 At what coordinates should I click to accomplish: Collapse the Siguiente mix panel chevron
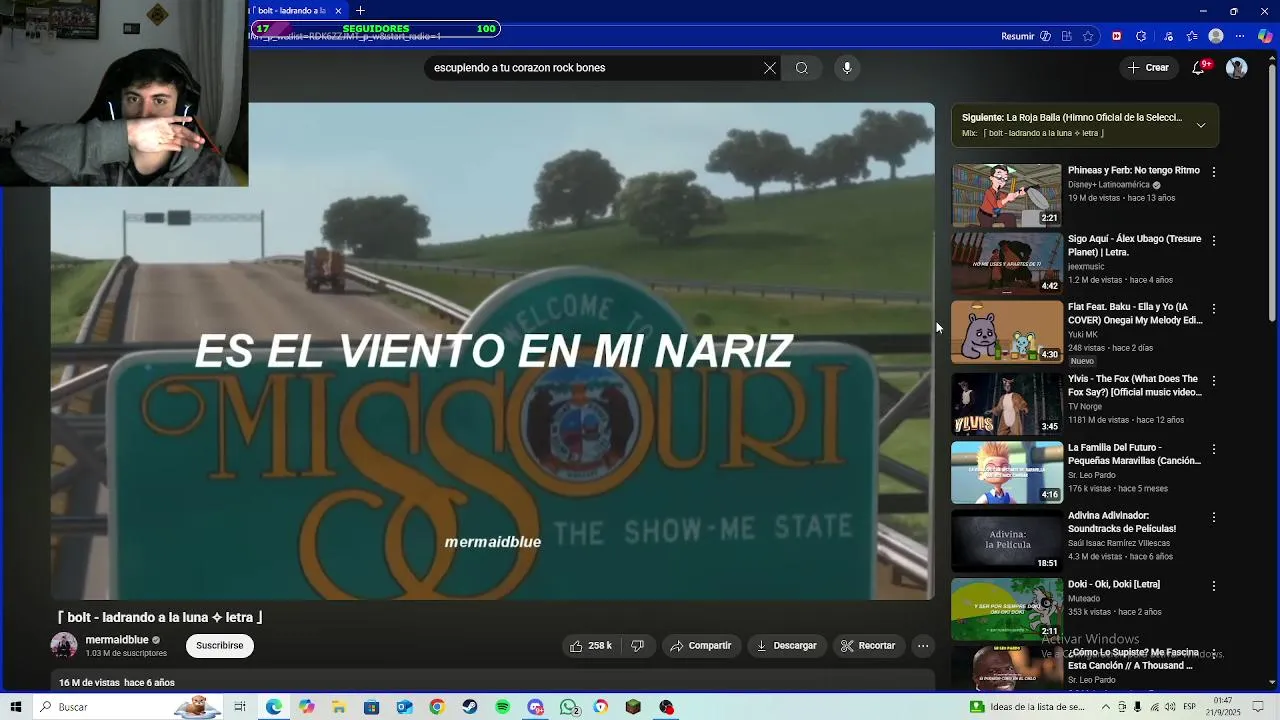(x=1201, y=125)
